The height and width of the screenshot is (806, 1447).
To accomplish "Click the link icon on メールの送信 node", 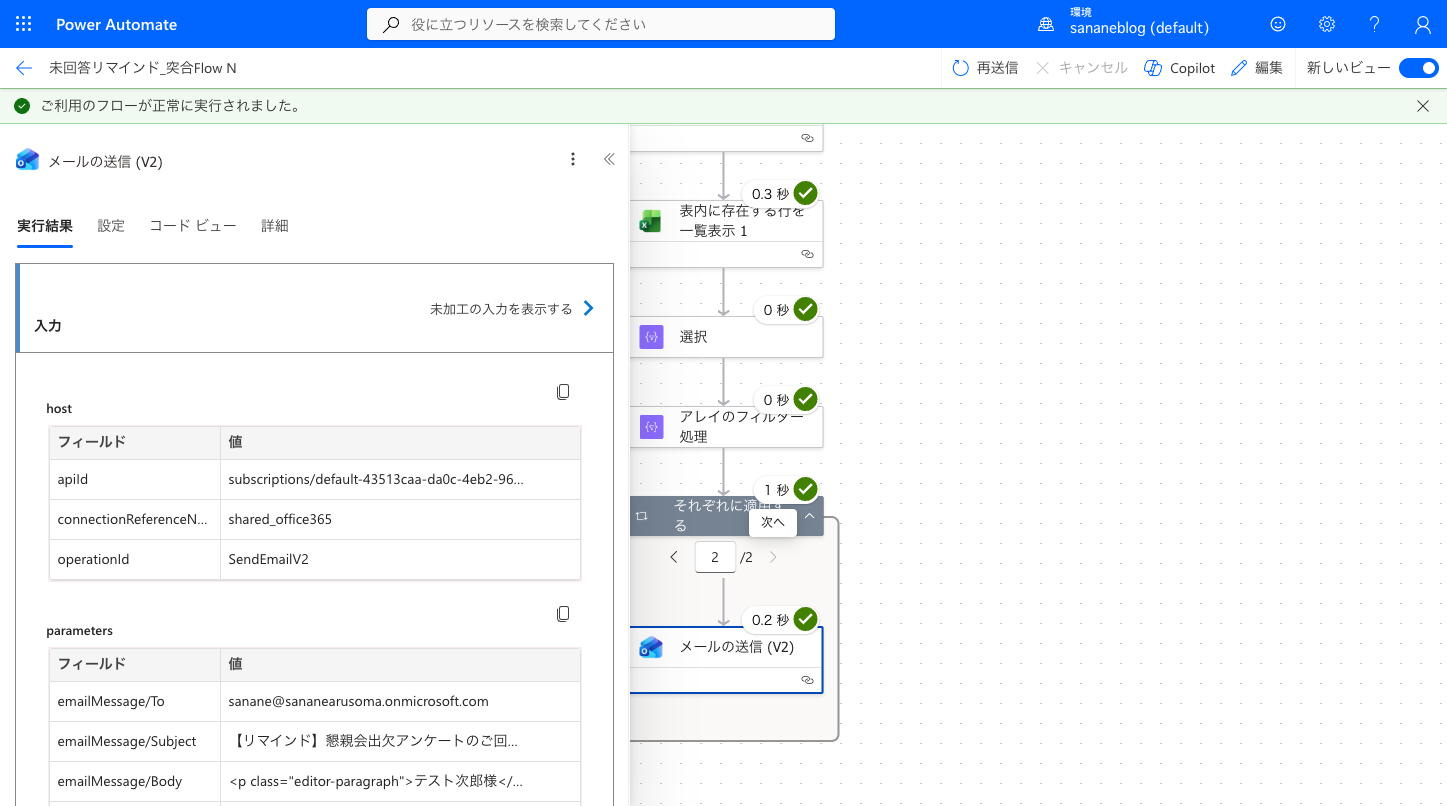I will pyautogui.click(x=807, y=680).
